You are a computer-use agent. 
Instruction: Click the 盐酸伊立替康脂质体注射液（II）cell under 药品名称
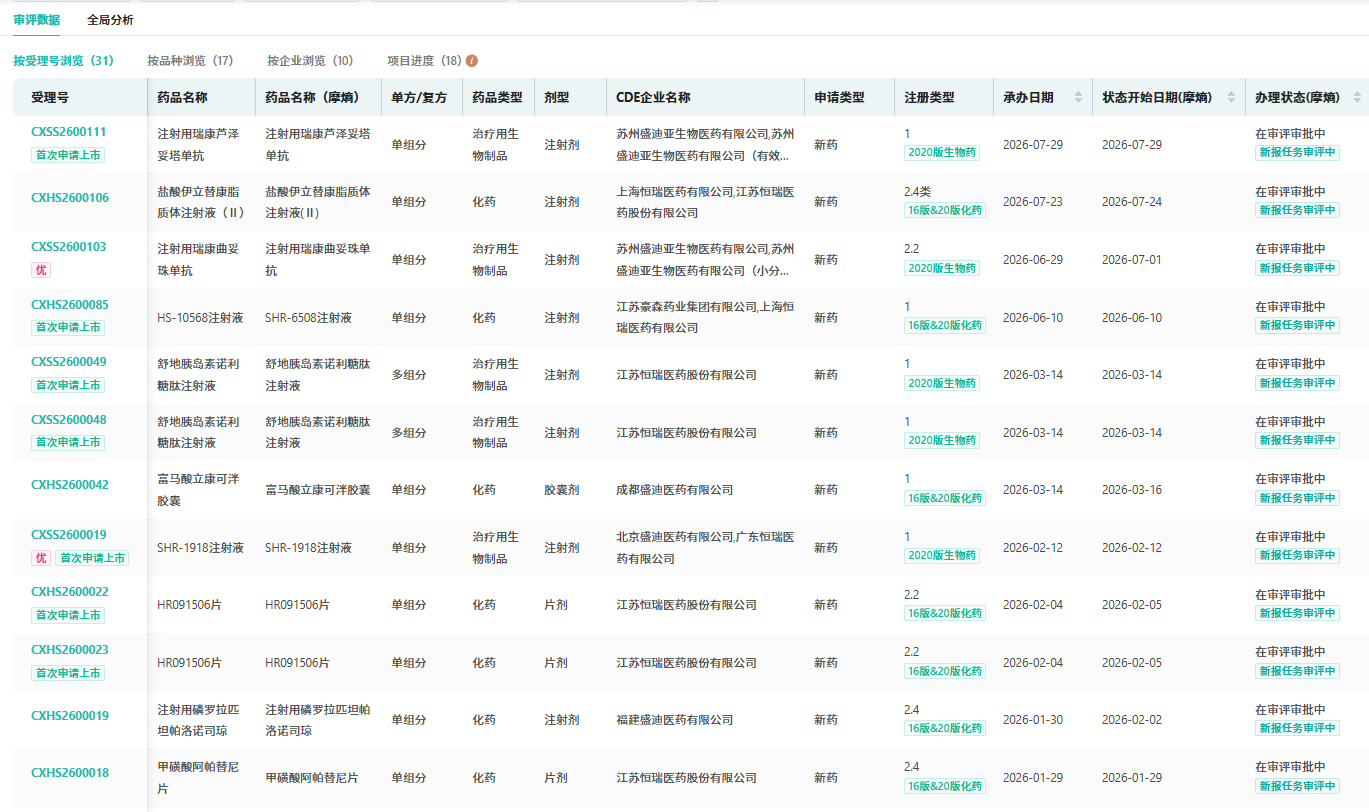[x=201, y=202]
